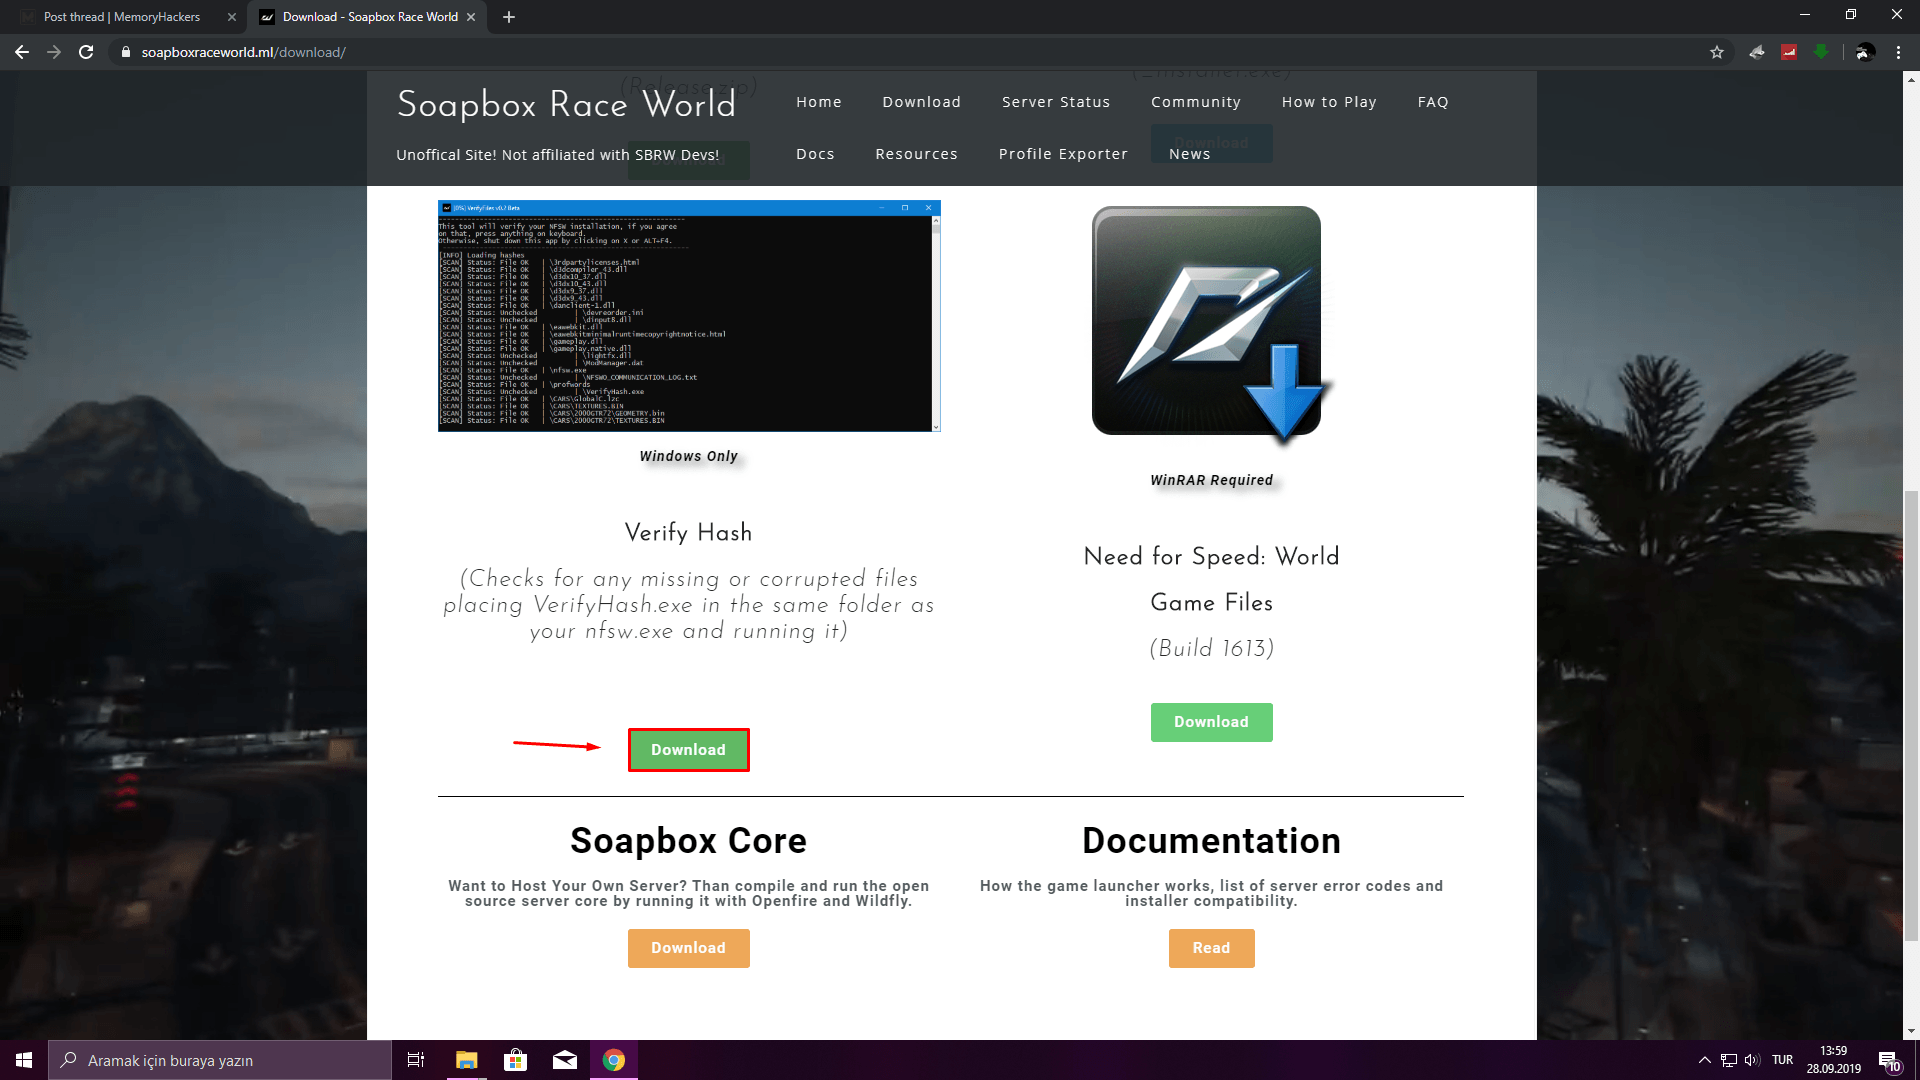
Task: Open File Explorer from taskbar
Action: pos(466,1060)
